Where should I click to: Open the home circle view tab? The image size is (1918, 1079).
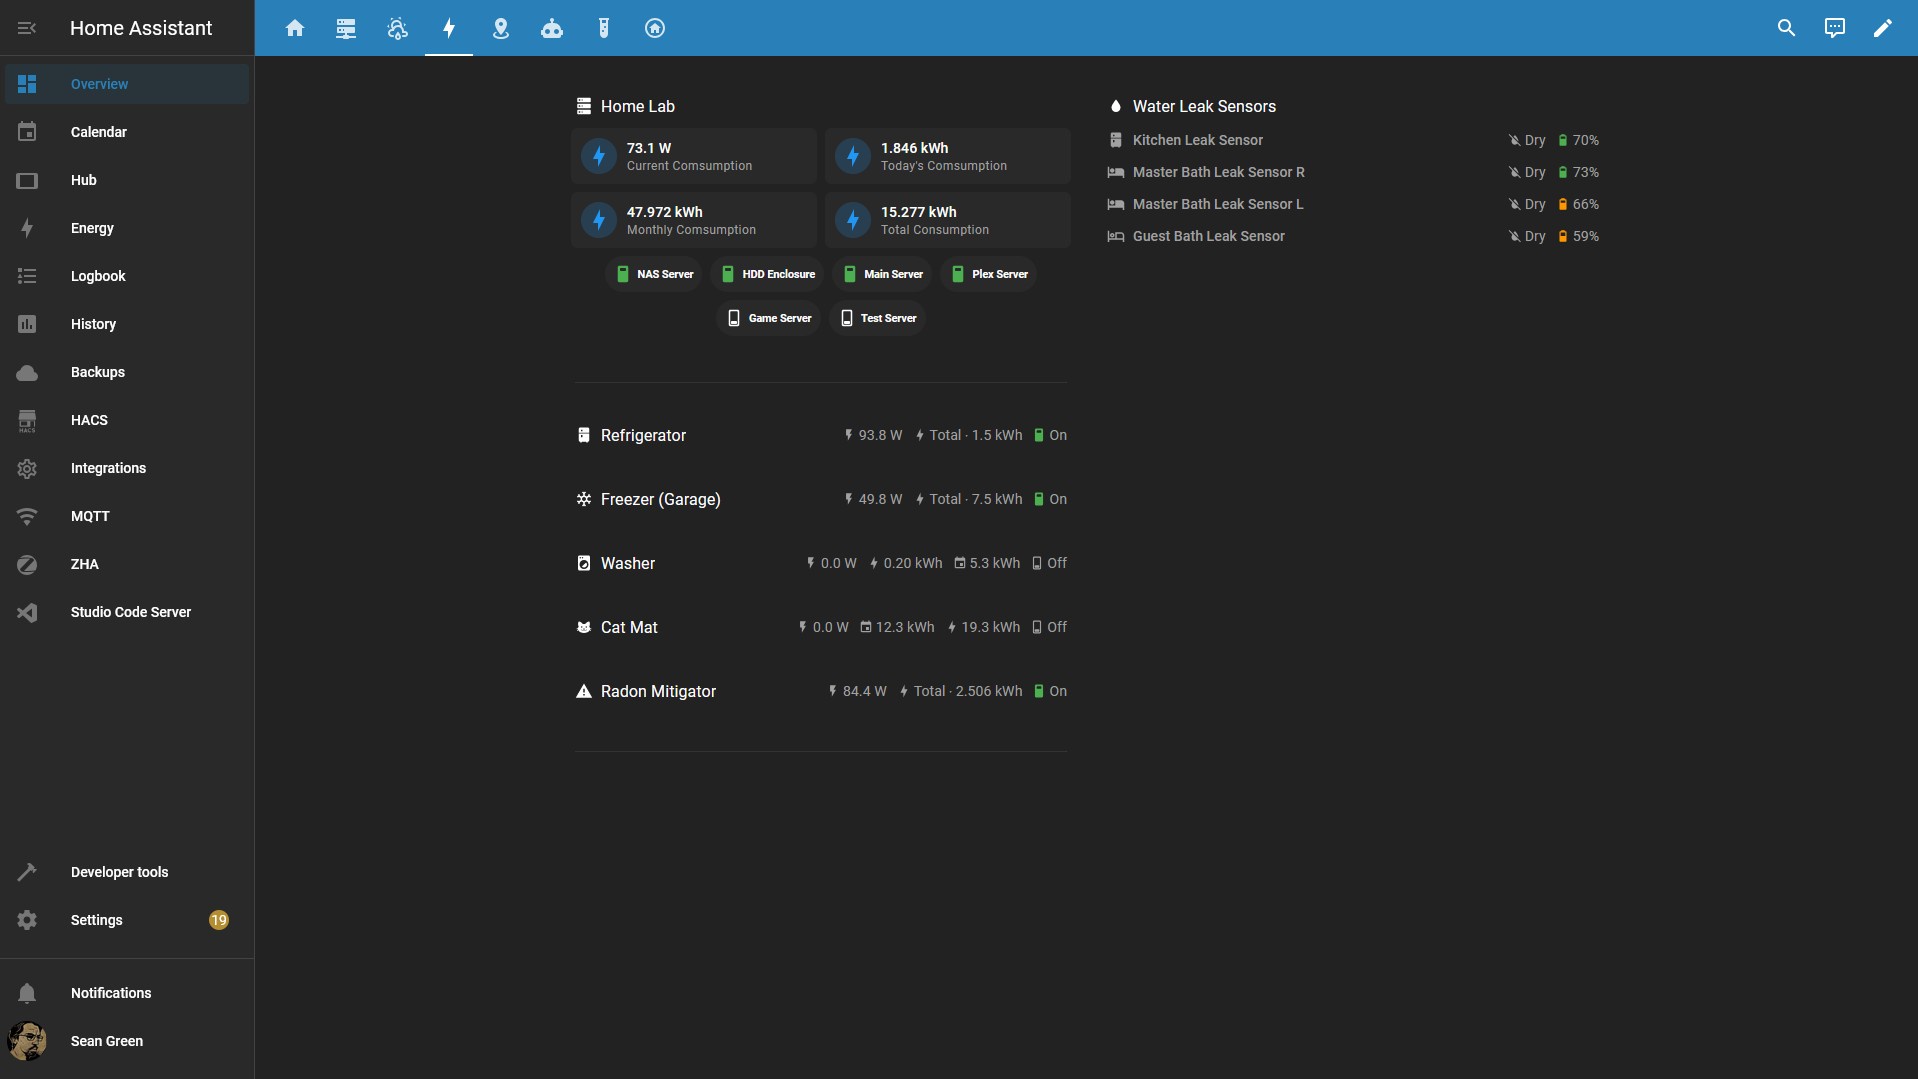(x=655, y=28)
